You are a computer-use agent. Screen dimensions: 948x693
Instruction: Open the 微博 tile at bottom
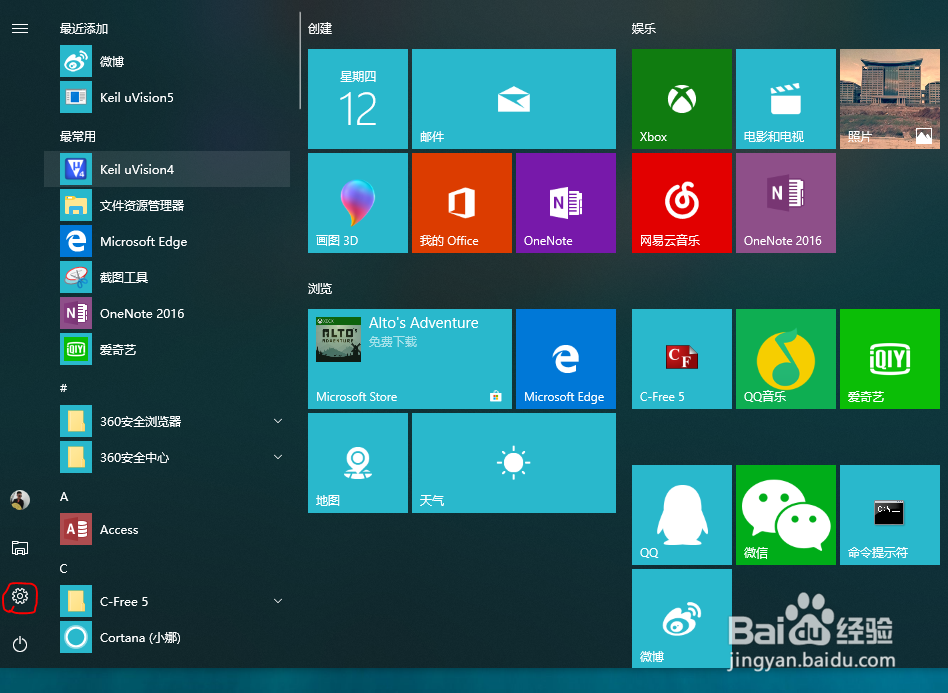point(682,619)
